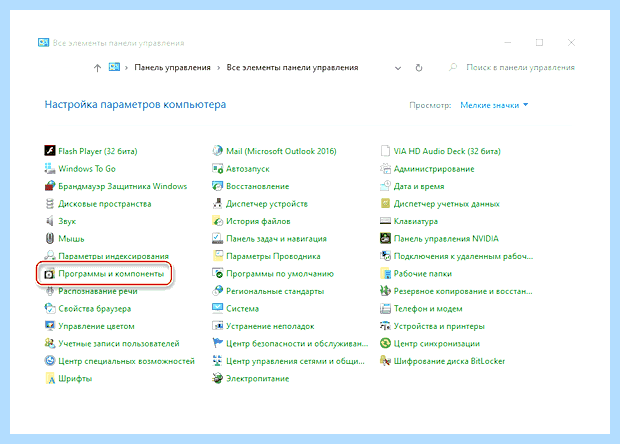Open VIA HD Audio Deck (32 бита) link
The width and height of the screenshot is (620, 444).
(x=447, y=151)
